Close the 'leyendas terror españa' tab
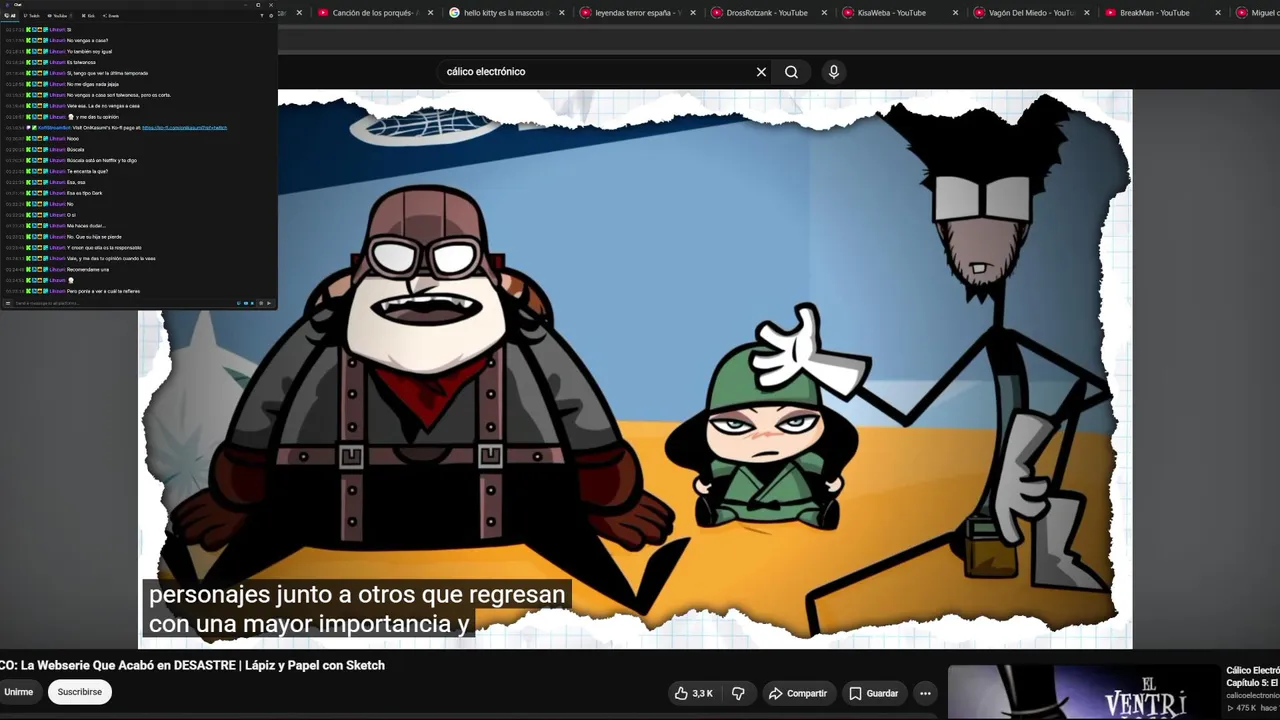1280x720 pixels. 693,13
